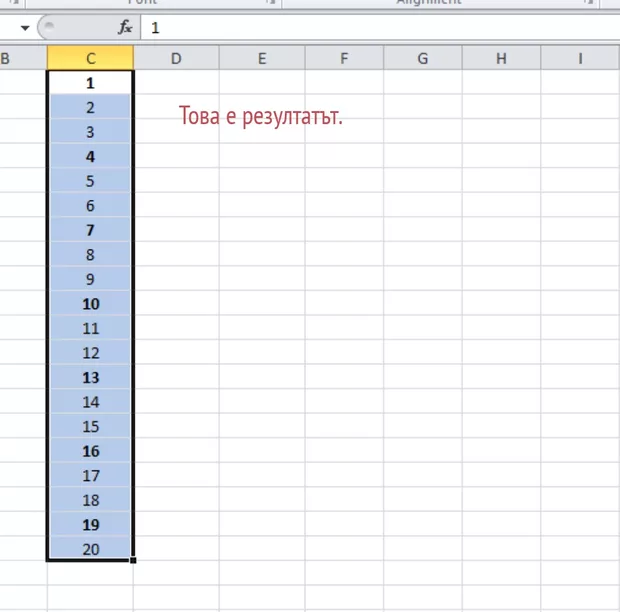
Task: Click the cell containing 15
Action: [x=90, y=426]
